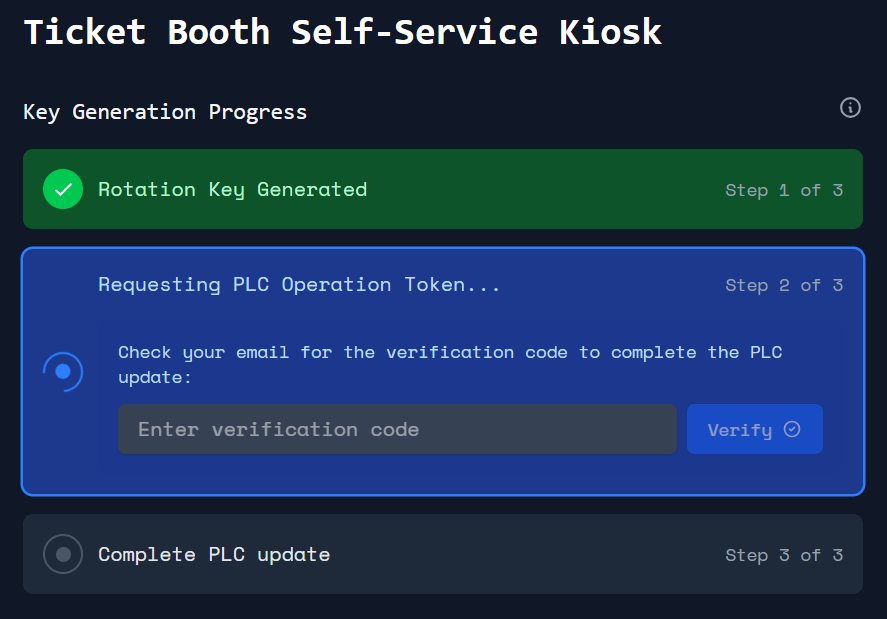
Task: Click the green checkmark icon for Rotation Key
Action: [63, 189]
